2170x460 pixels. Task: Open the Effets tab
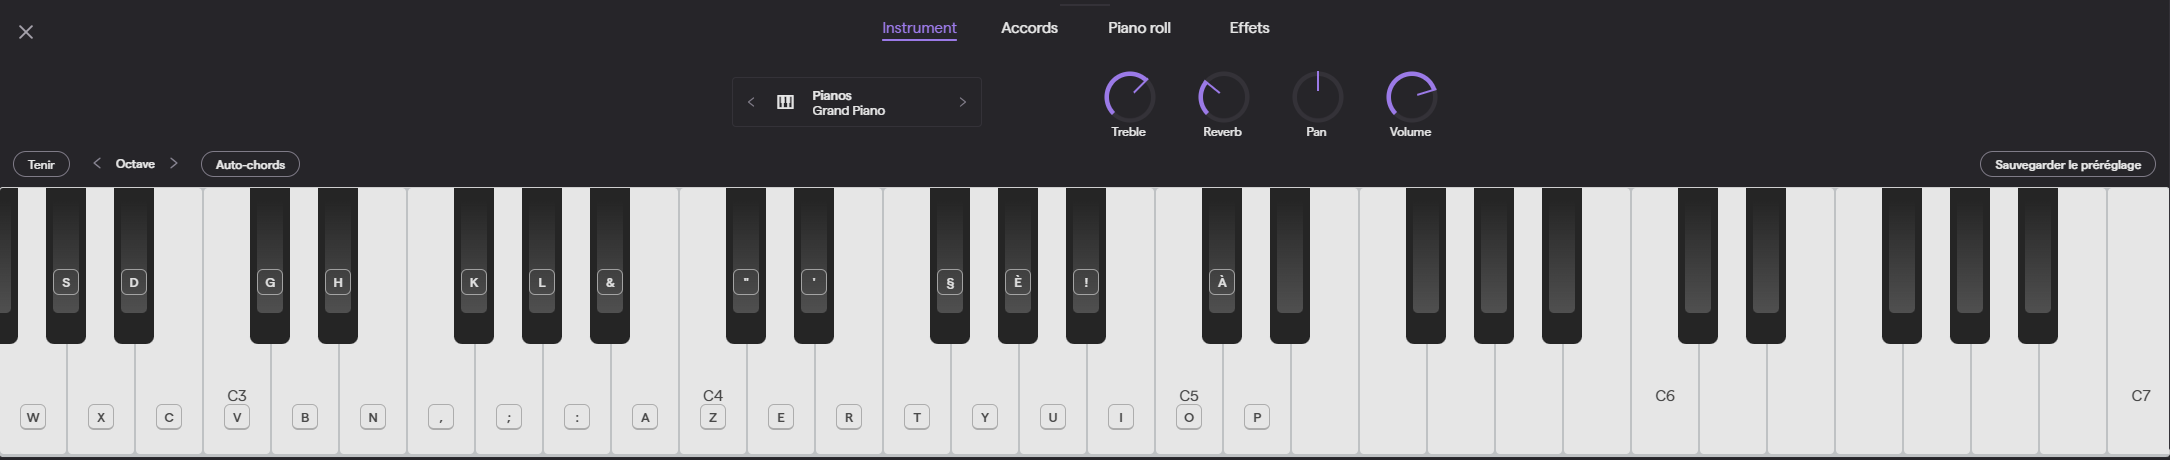click(x=1249, y=28)
